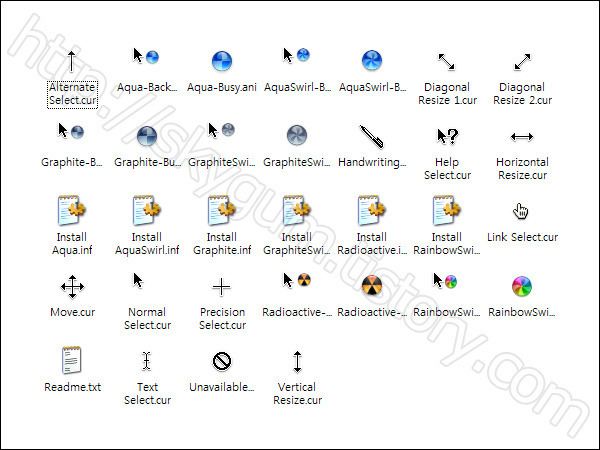Screen dimensions: 600x450
Task: Open the Aqua-Busy.ani blue ball icon
Action: tap(222, 61)
